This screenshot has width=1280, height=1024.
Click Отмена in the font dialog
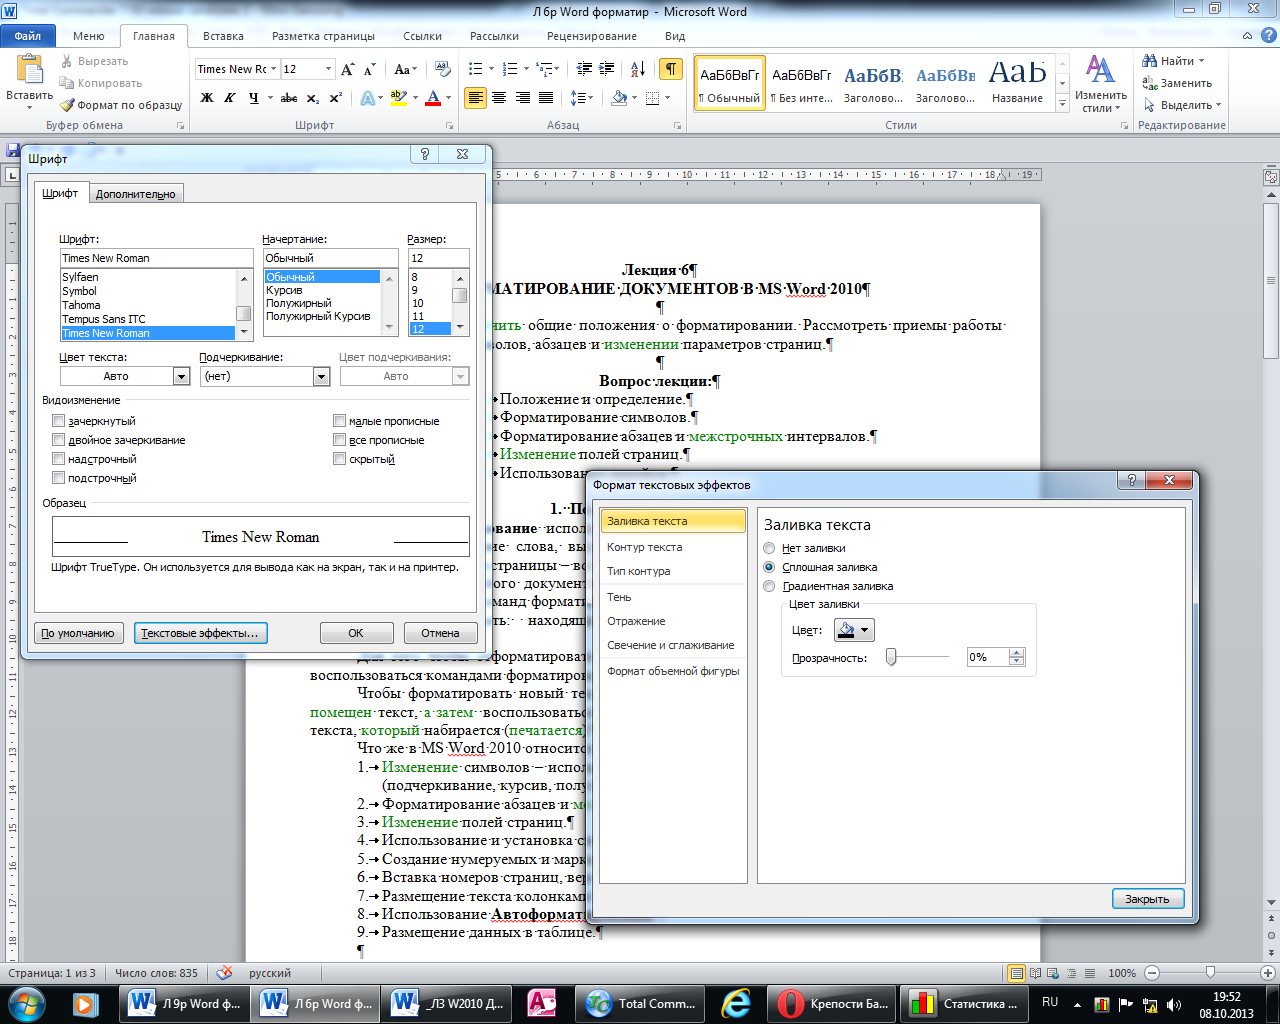pyautogui.click(x=440, y=633)
